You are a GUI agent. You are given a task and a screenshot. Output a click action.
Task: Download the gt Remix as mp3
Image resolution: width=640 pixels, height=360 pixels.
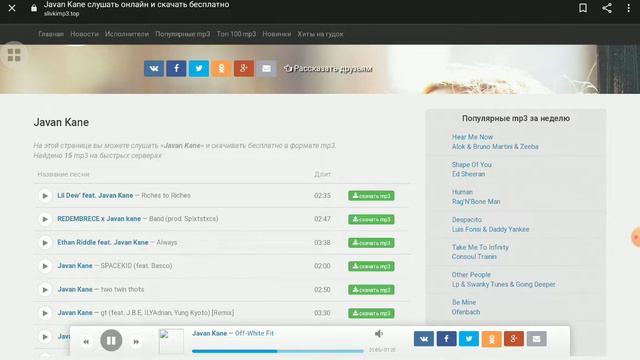click(371, 313)
